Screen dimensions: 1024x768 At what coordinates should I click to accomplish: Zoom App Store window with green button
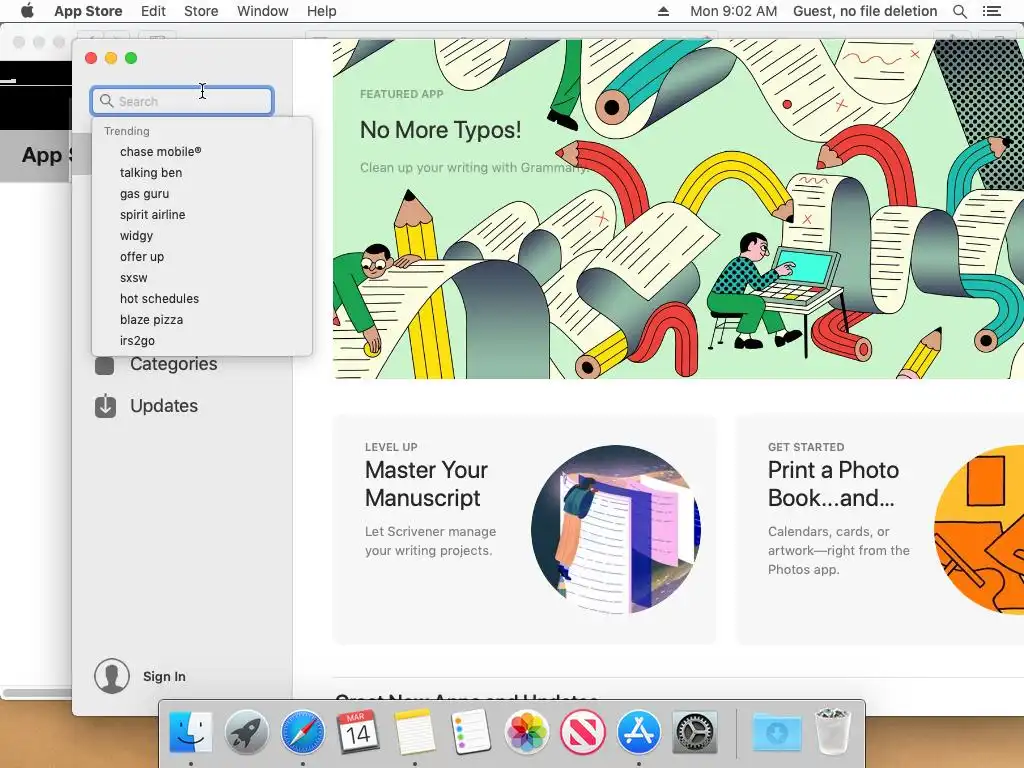click(131, 58)
